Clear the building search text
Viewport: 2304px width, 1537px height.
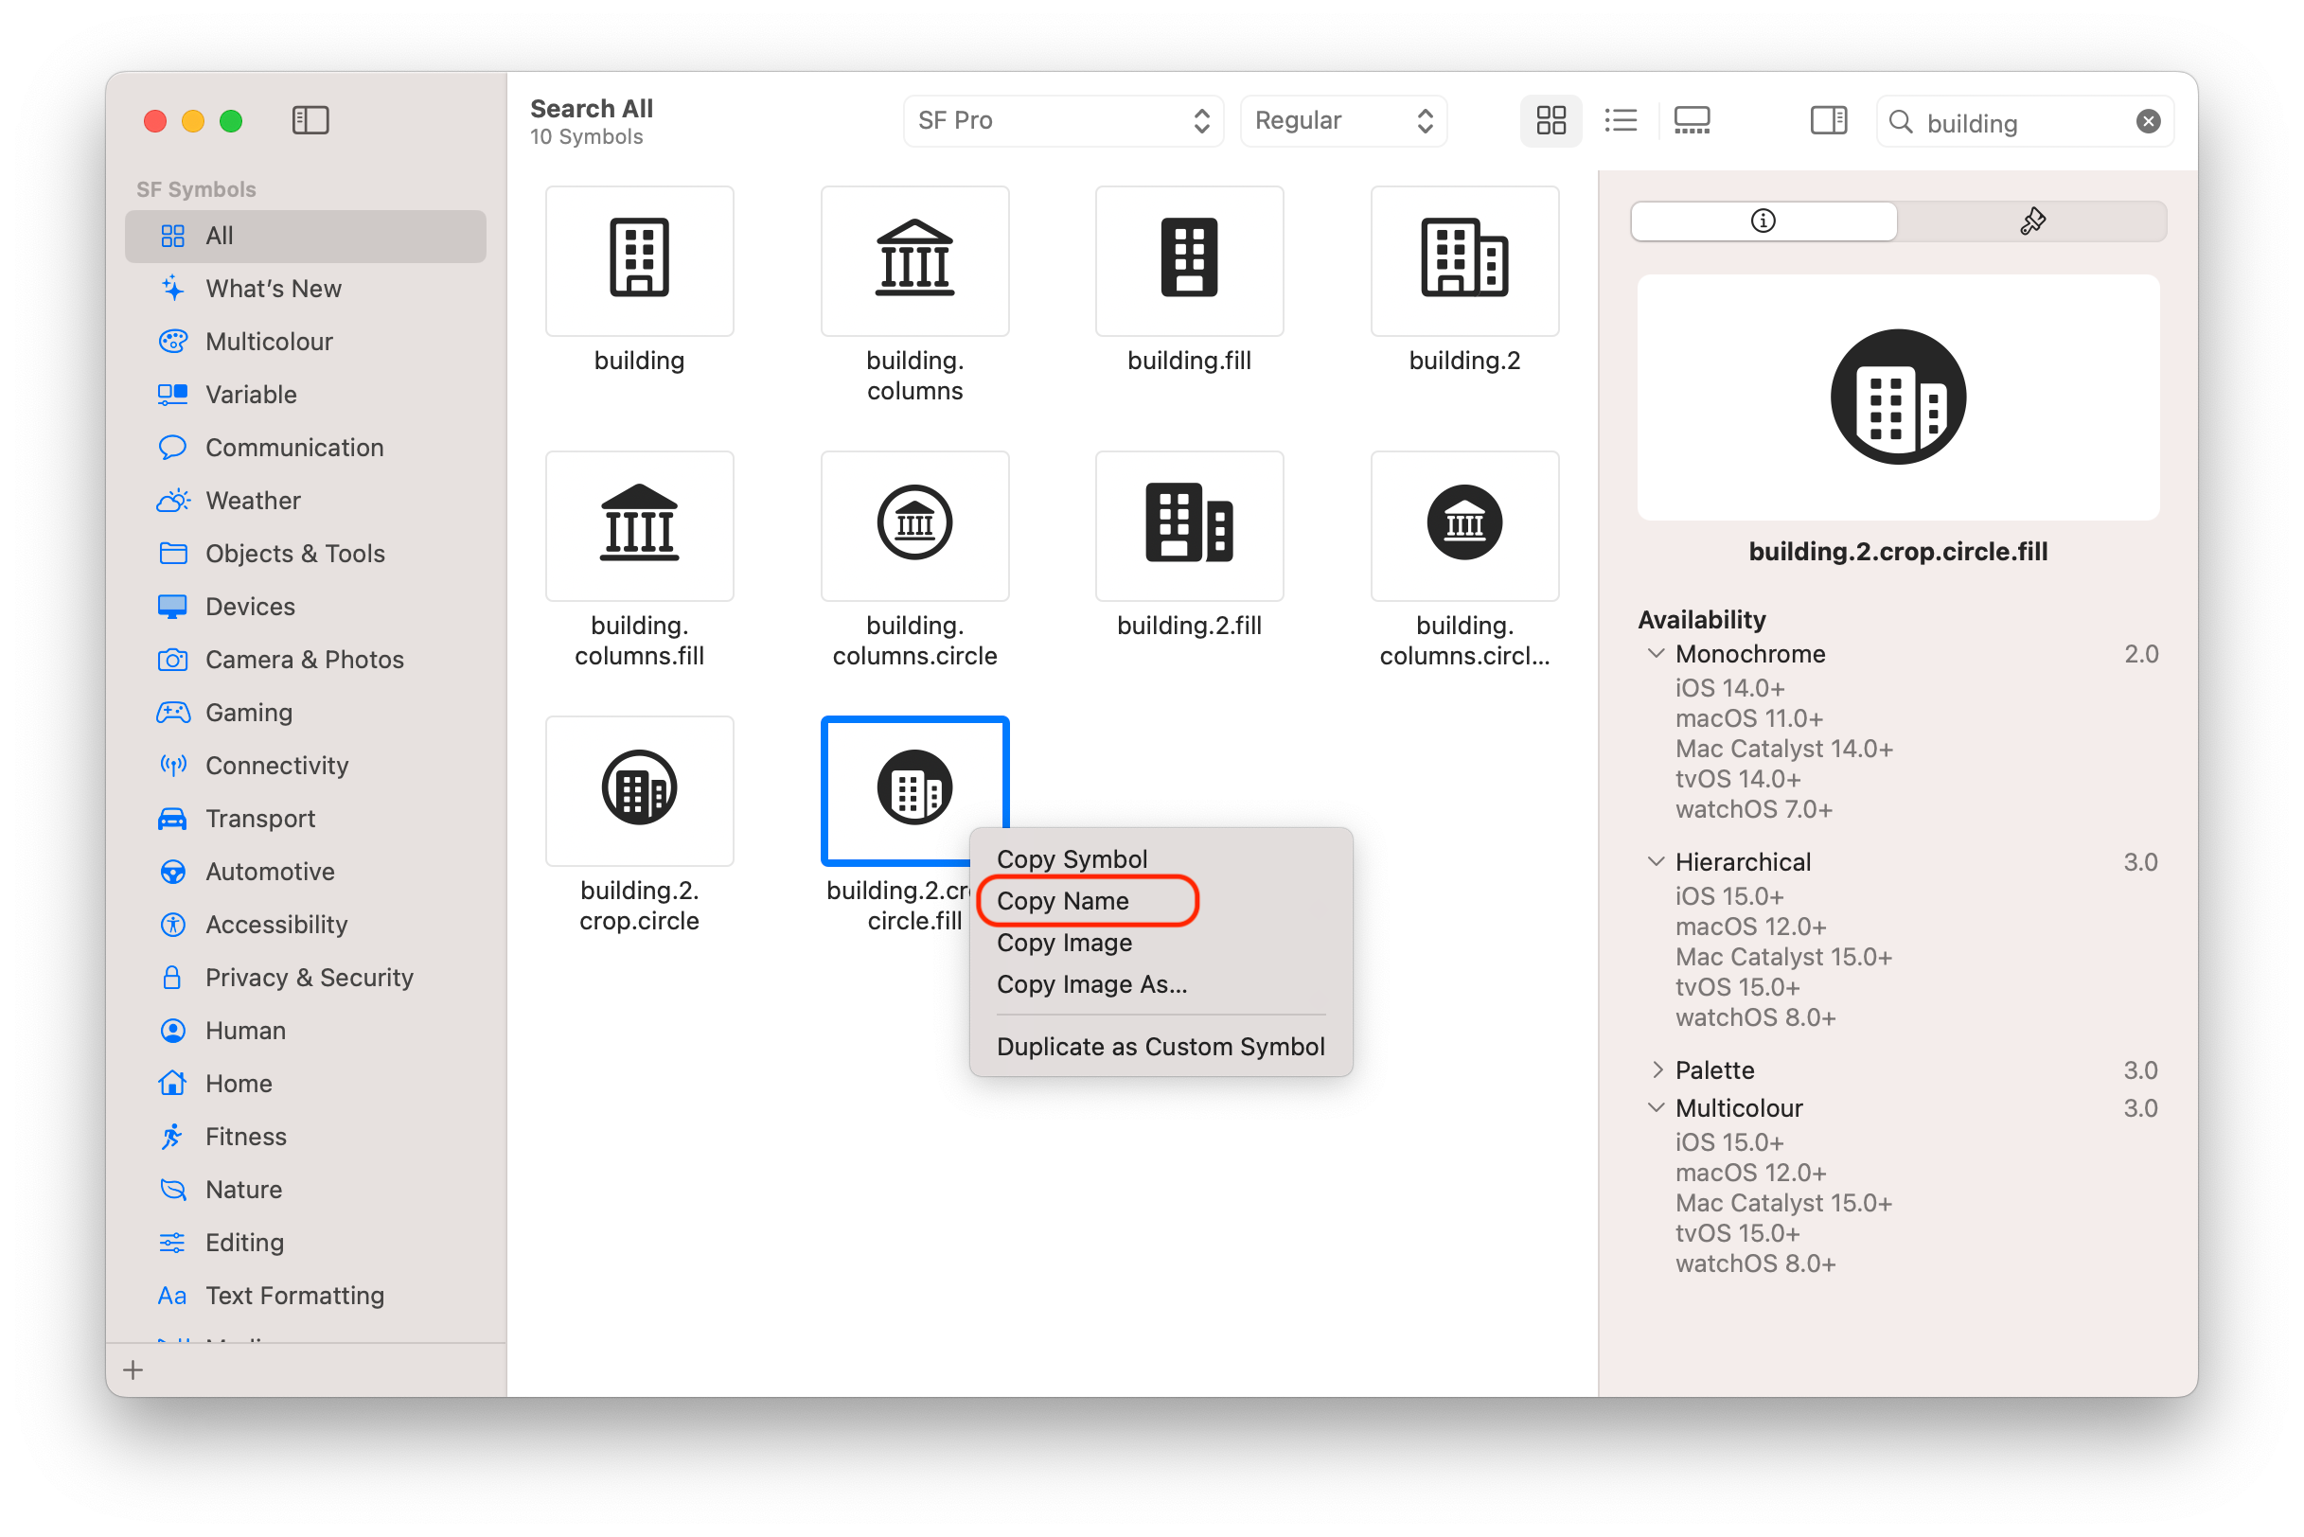(2148, 122)
